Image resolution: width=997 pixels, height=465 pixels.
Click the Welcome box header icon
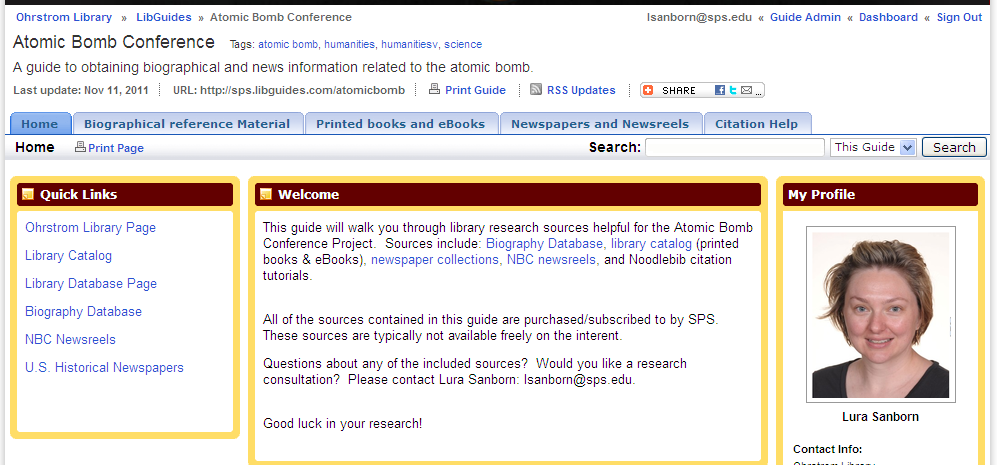[266, 194]
